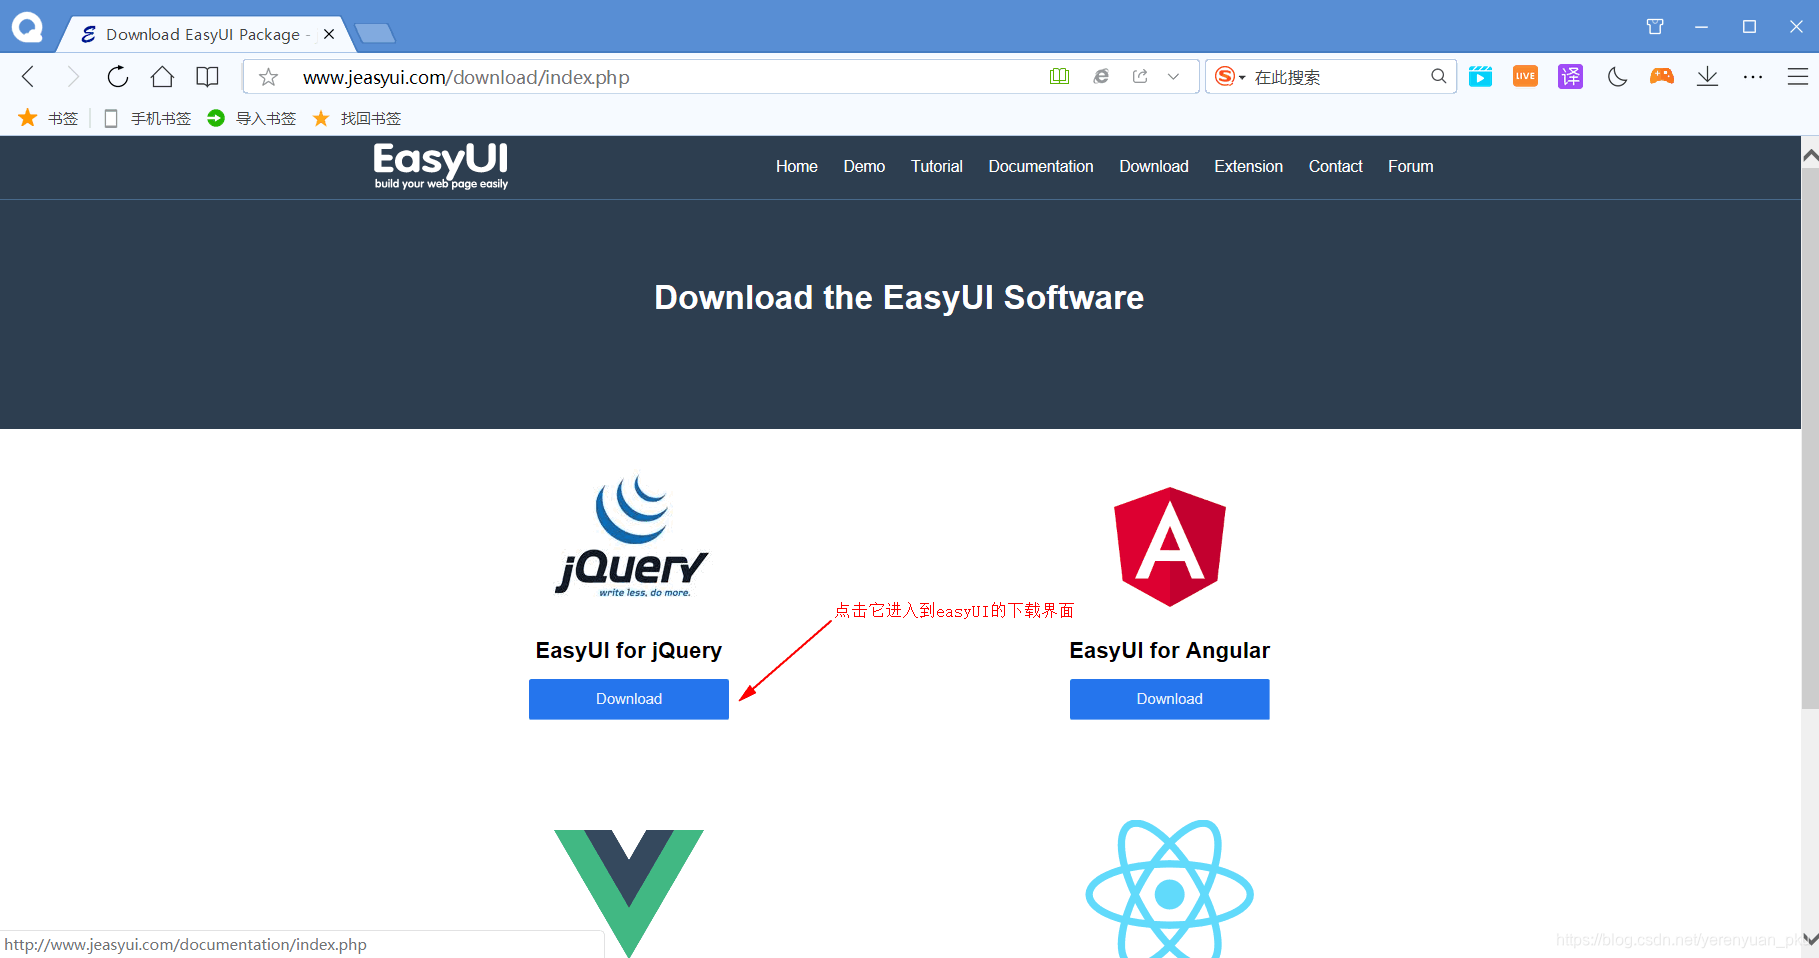This screenshot has height=958, width=1819.
Task: Open Demo in the site navigation
Action: [x=864, y=166]
